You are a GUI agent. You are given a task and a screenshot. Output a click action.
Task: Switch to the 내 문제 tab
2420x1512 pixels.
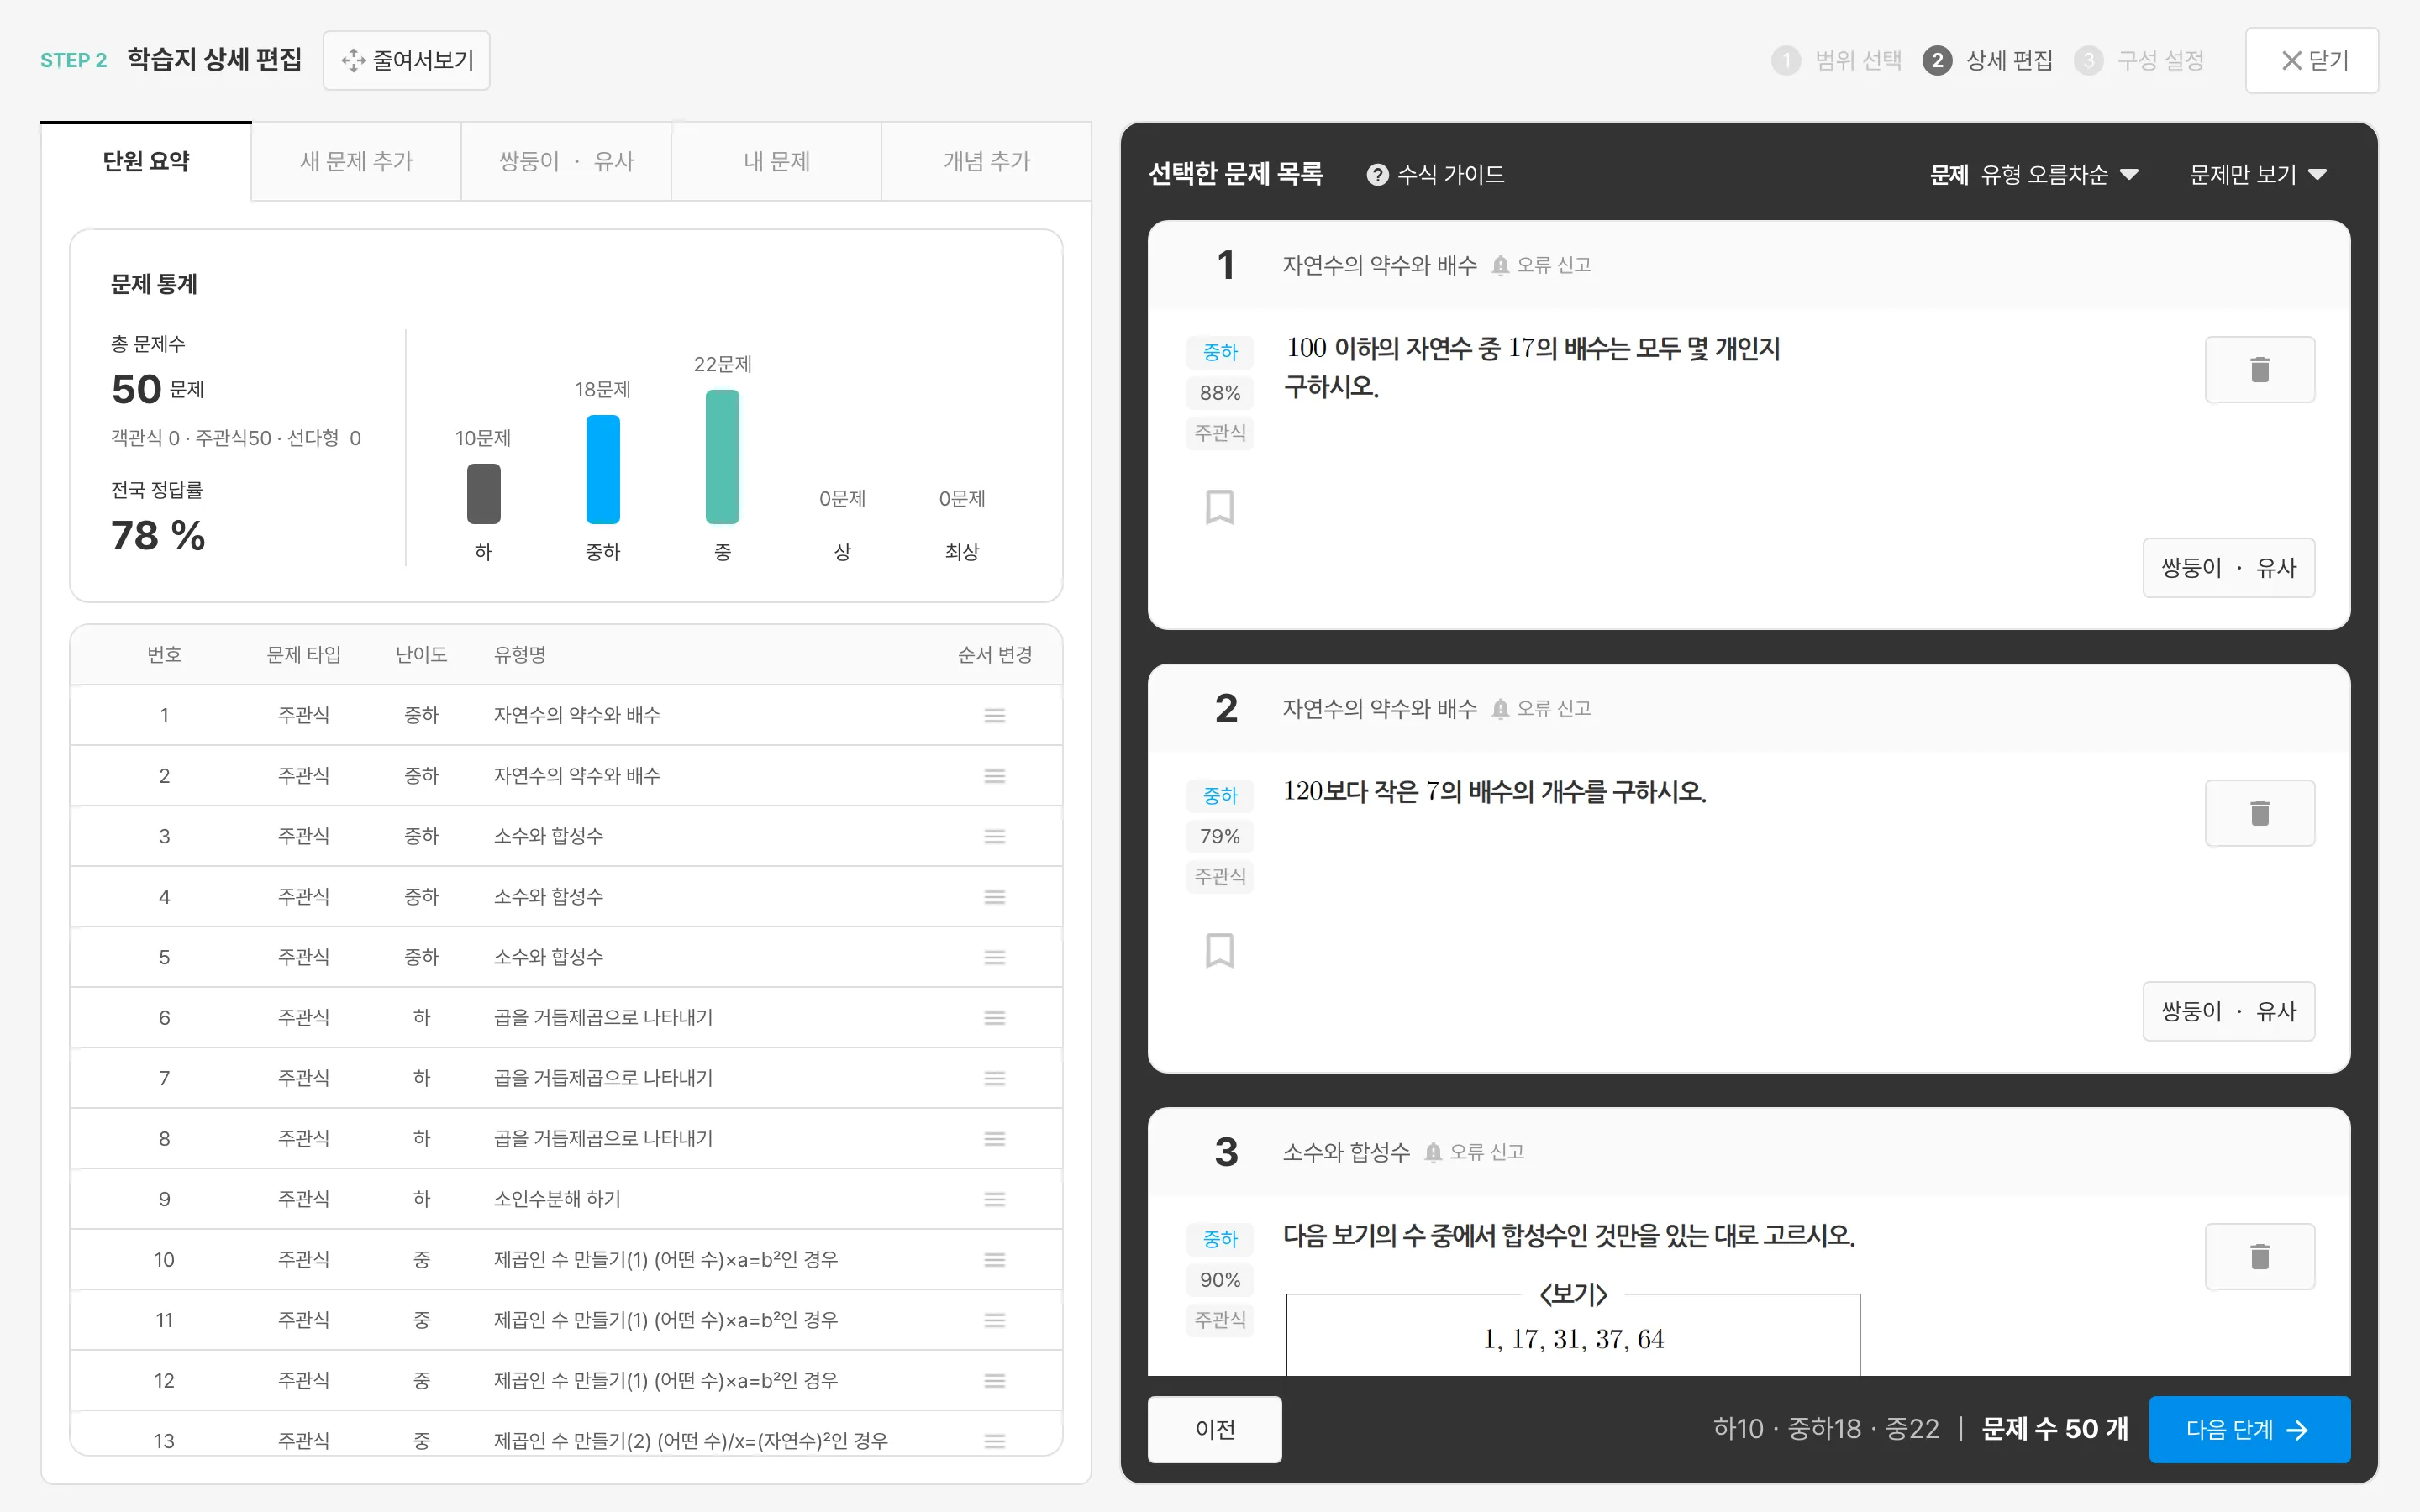click(x=776, y=161)
